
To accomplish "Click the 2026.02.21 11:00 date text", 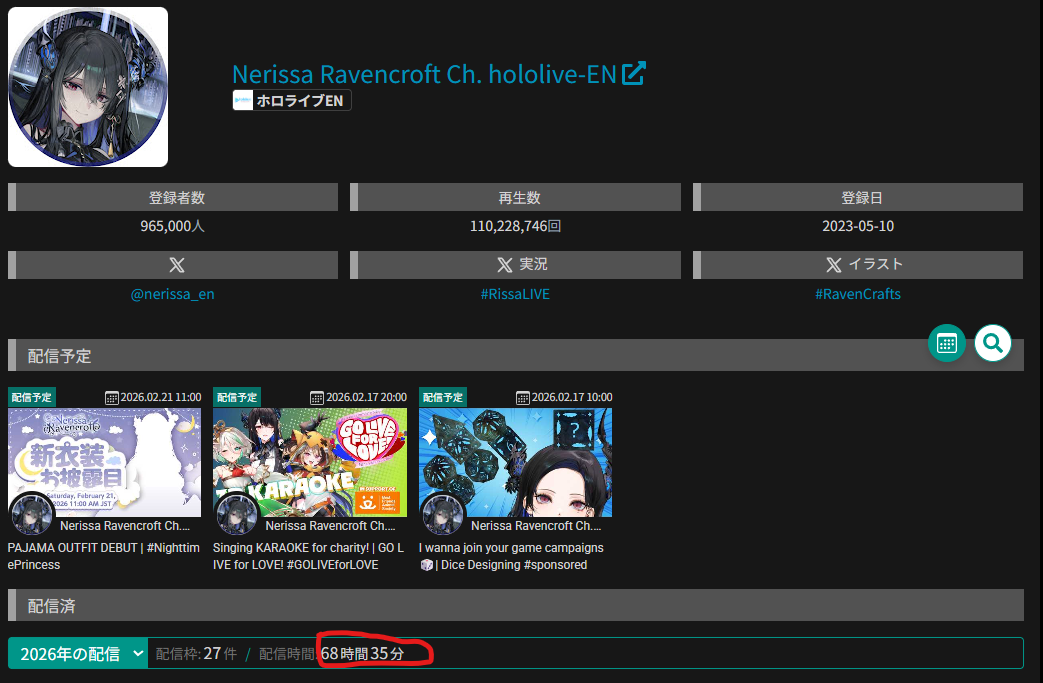I will (x=160, y=397).
